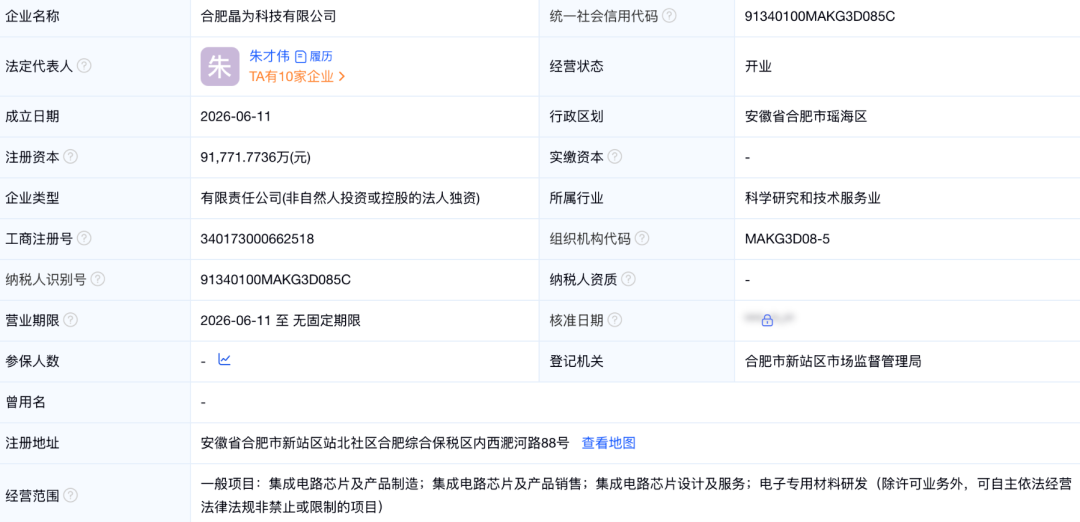Open the help icon beside 营业期限
The width and height of the screenshot is (1080, 522).
pyautogui.click(x=70, y=320)
